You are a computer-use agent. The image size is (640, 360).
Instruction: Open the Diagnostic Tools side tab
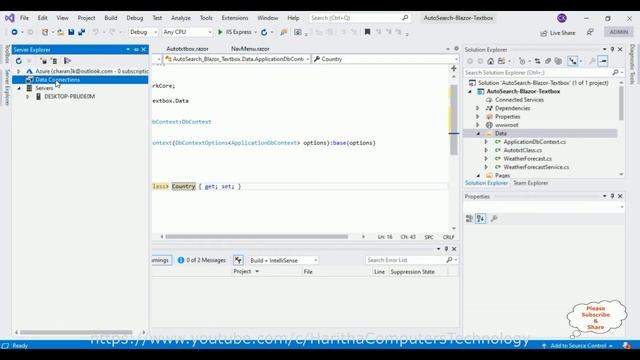coord(632,64)
